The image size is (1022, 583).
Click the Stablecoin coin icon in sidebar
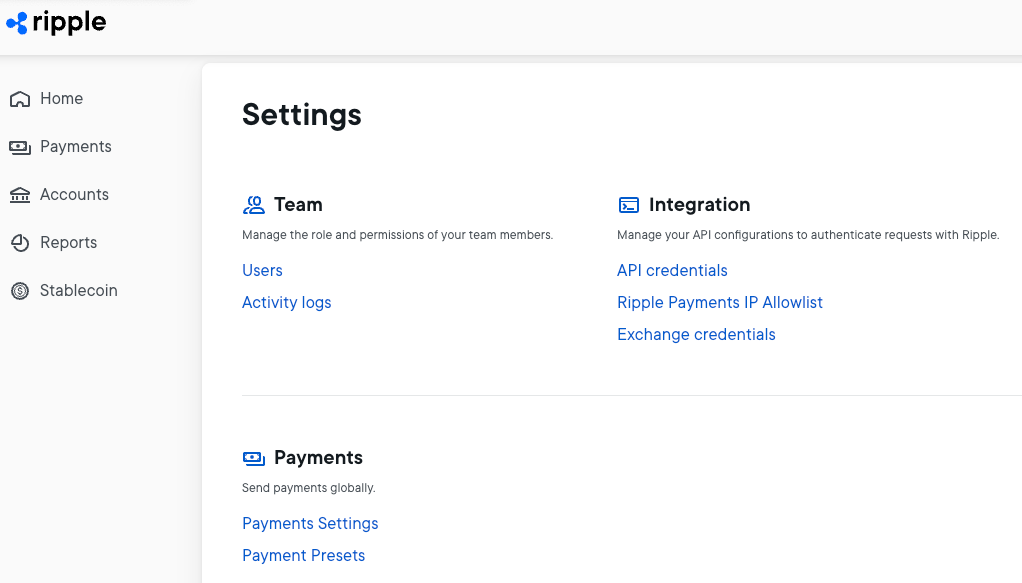19,291
